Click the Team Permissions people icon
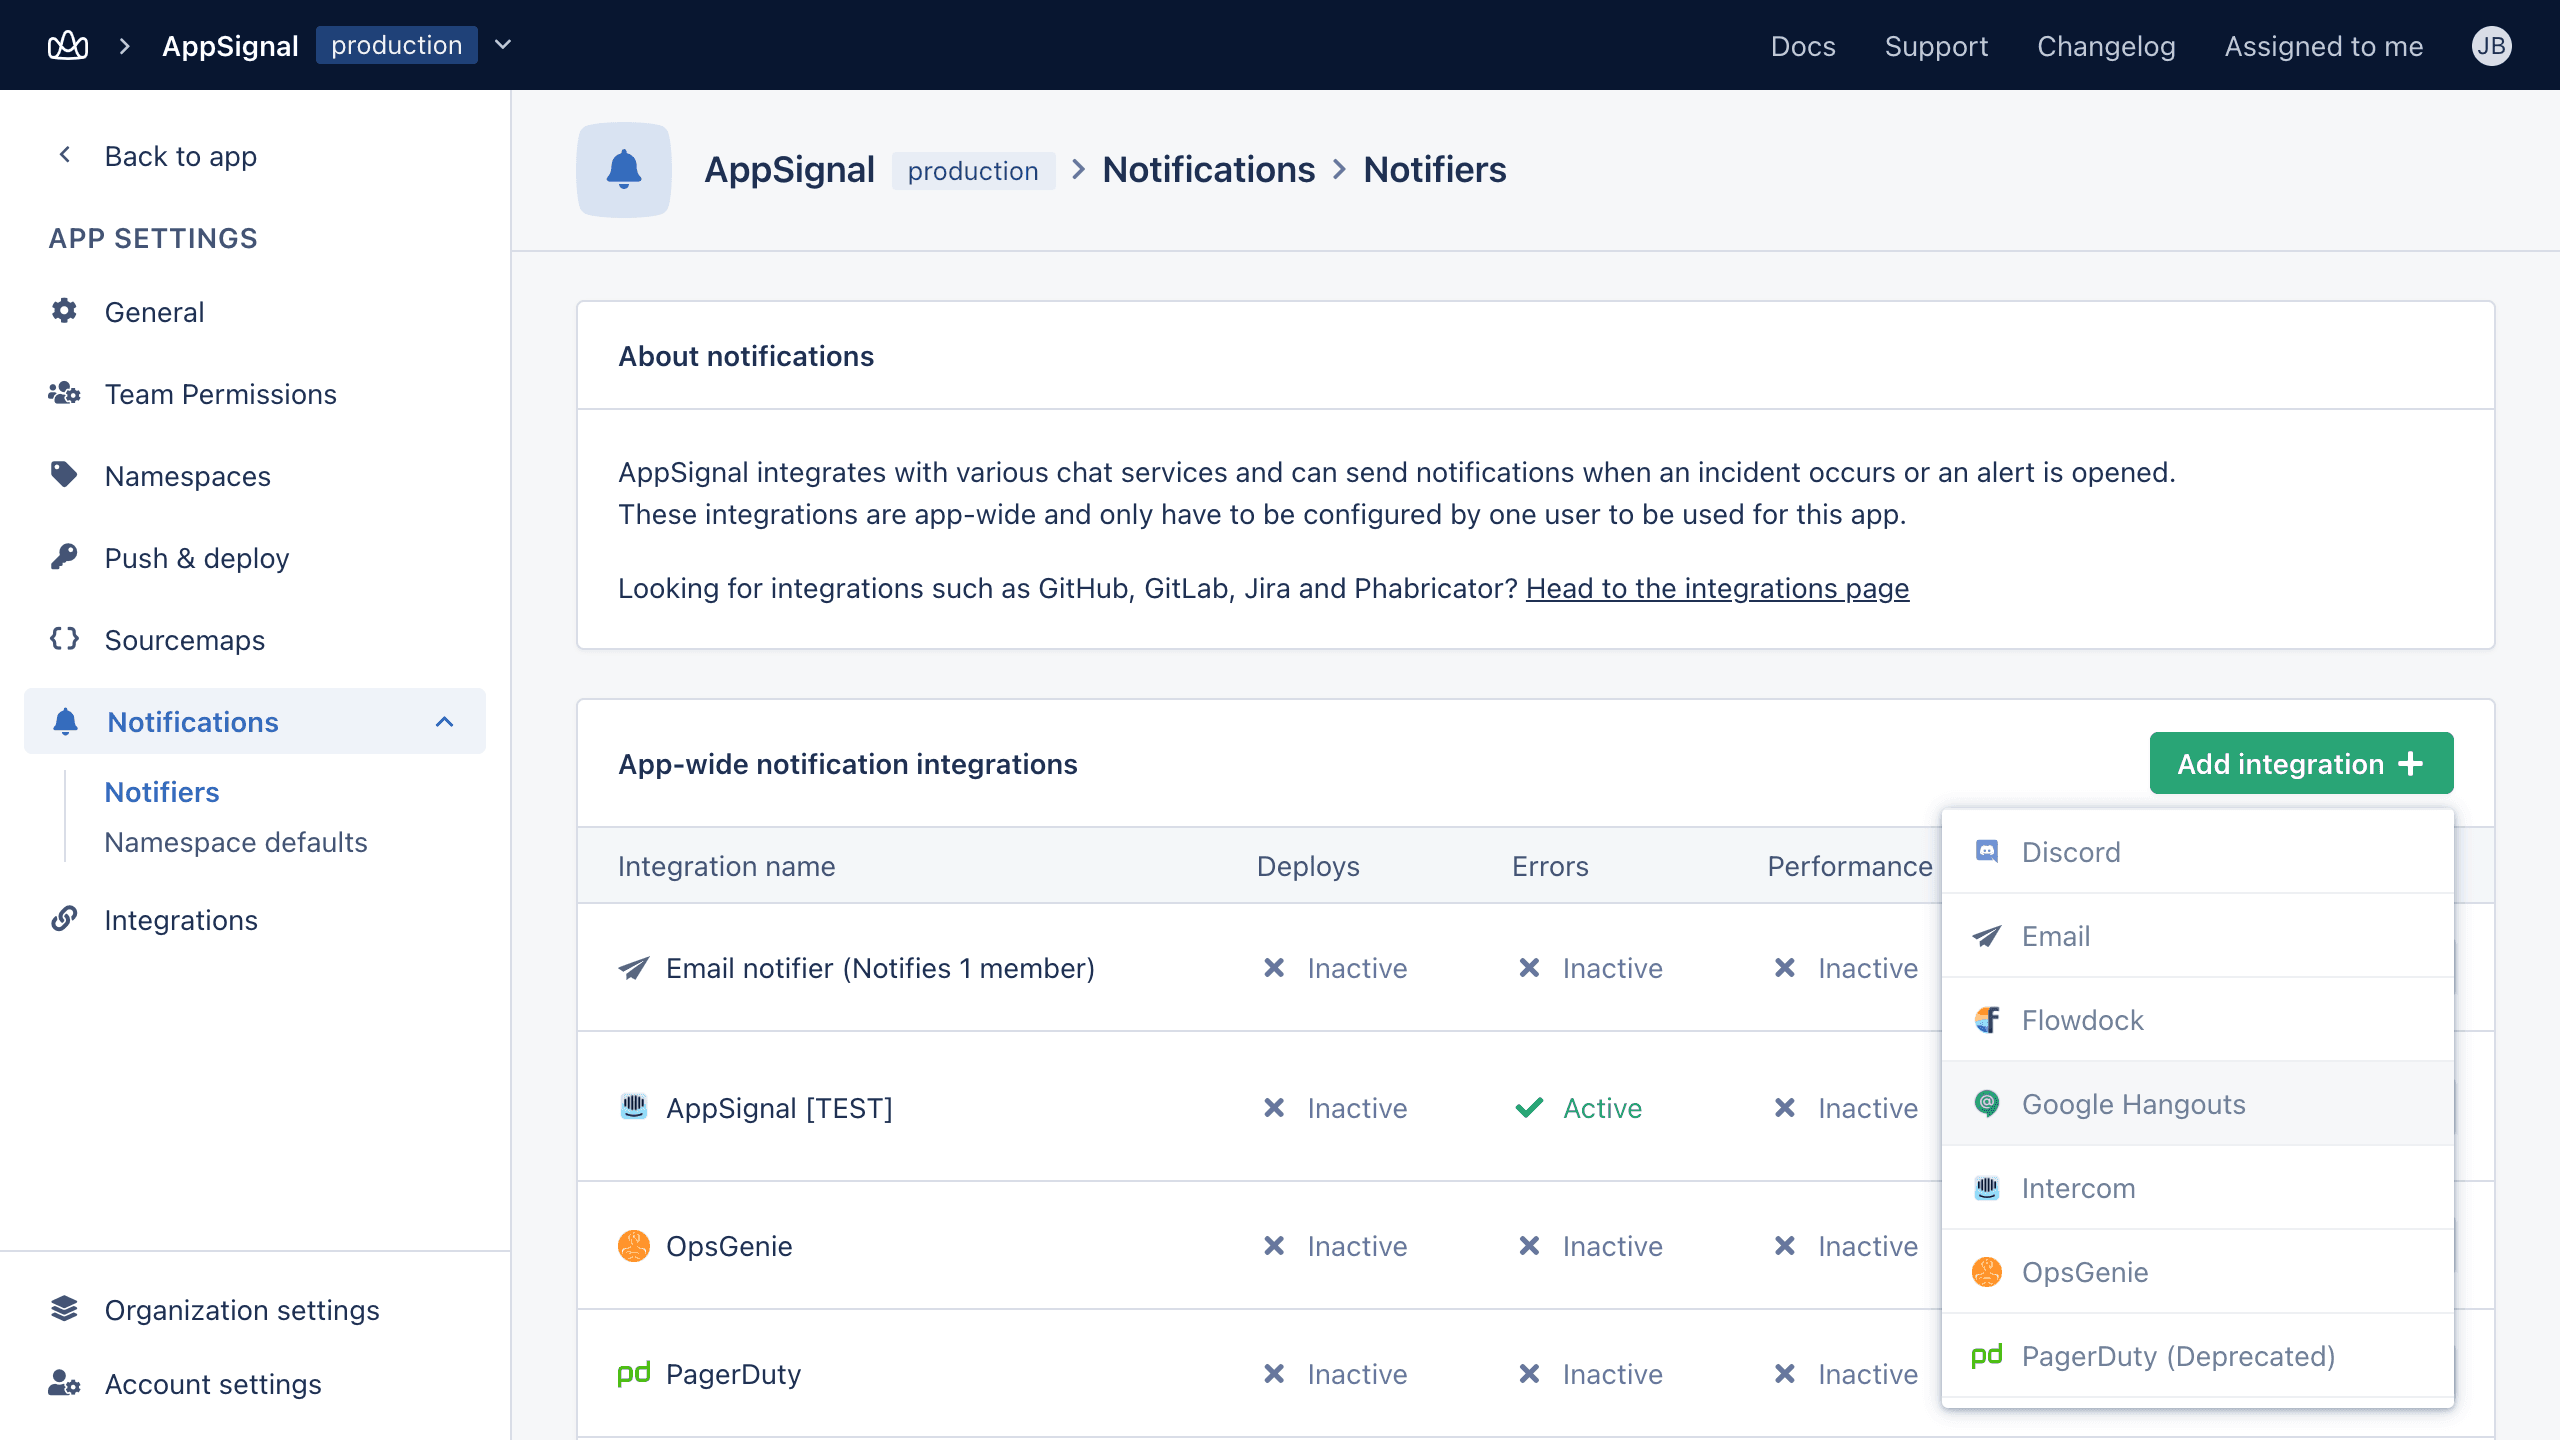 tap(64, 393)
